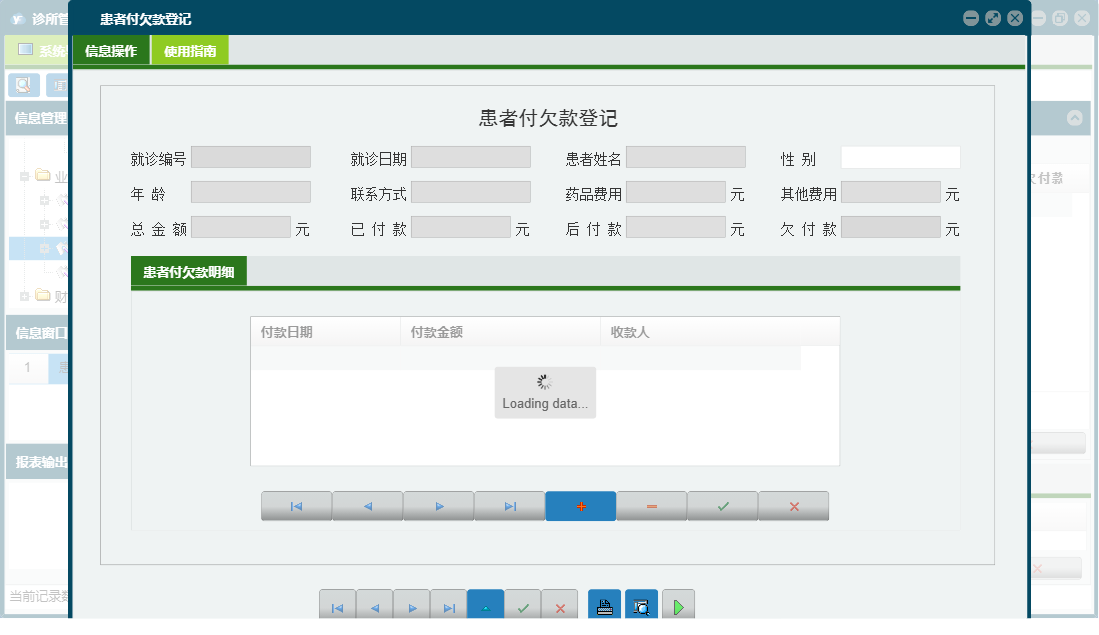
Task: Click inside the 性别 input field
Action: pos(899,156)
